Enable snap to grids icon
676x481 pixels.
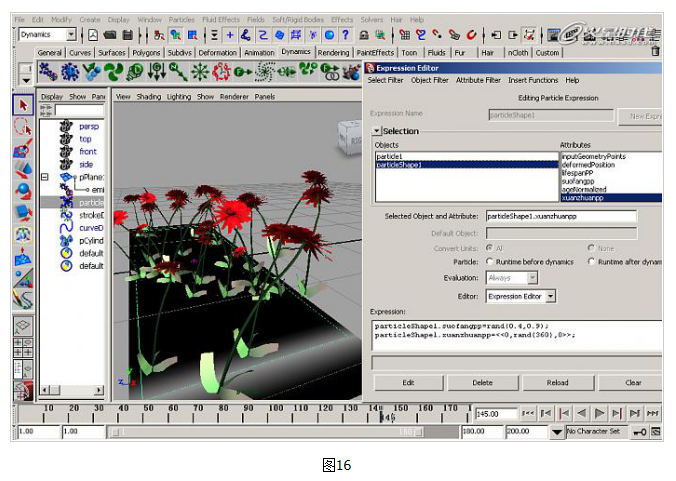[x=404, y=35]
